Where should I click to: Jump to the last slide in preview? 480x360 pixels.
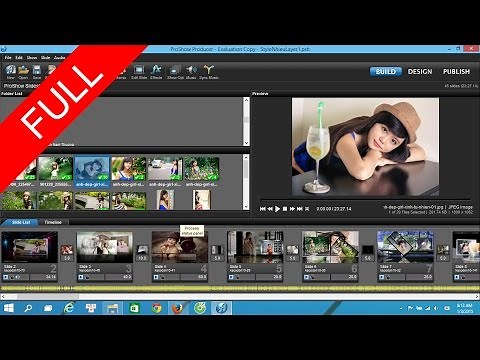coord(300,209)
